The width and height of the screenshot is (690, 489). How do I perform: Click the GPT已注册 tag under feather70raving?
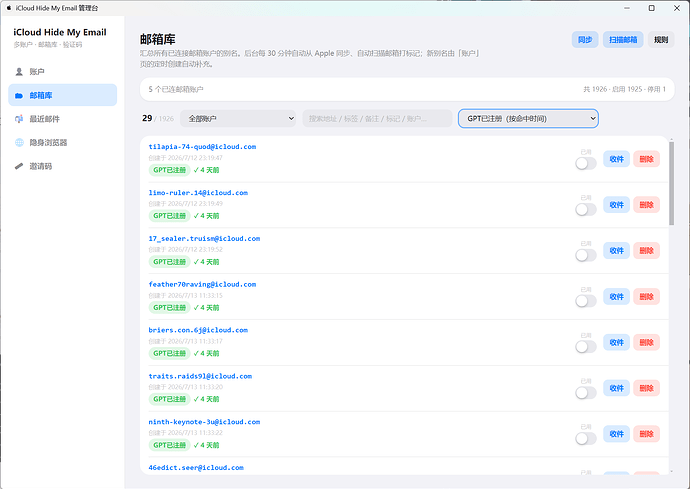(169, 308)
